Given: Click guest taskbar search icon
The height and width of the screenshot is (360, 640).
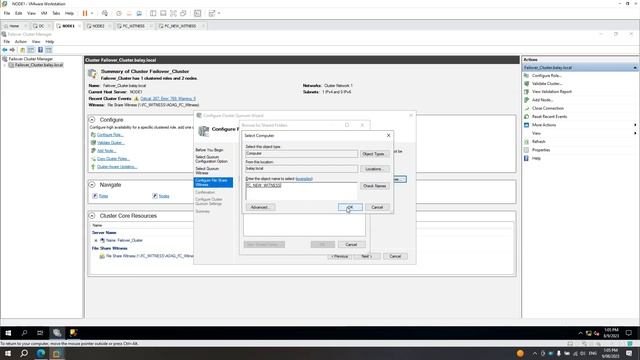Looking at the screenshot, I should 24,333.
